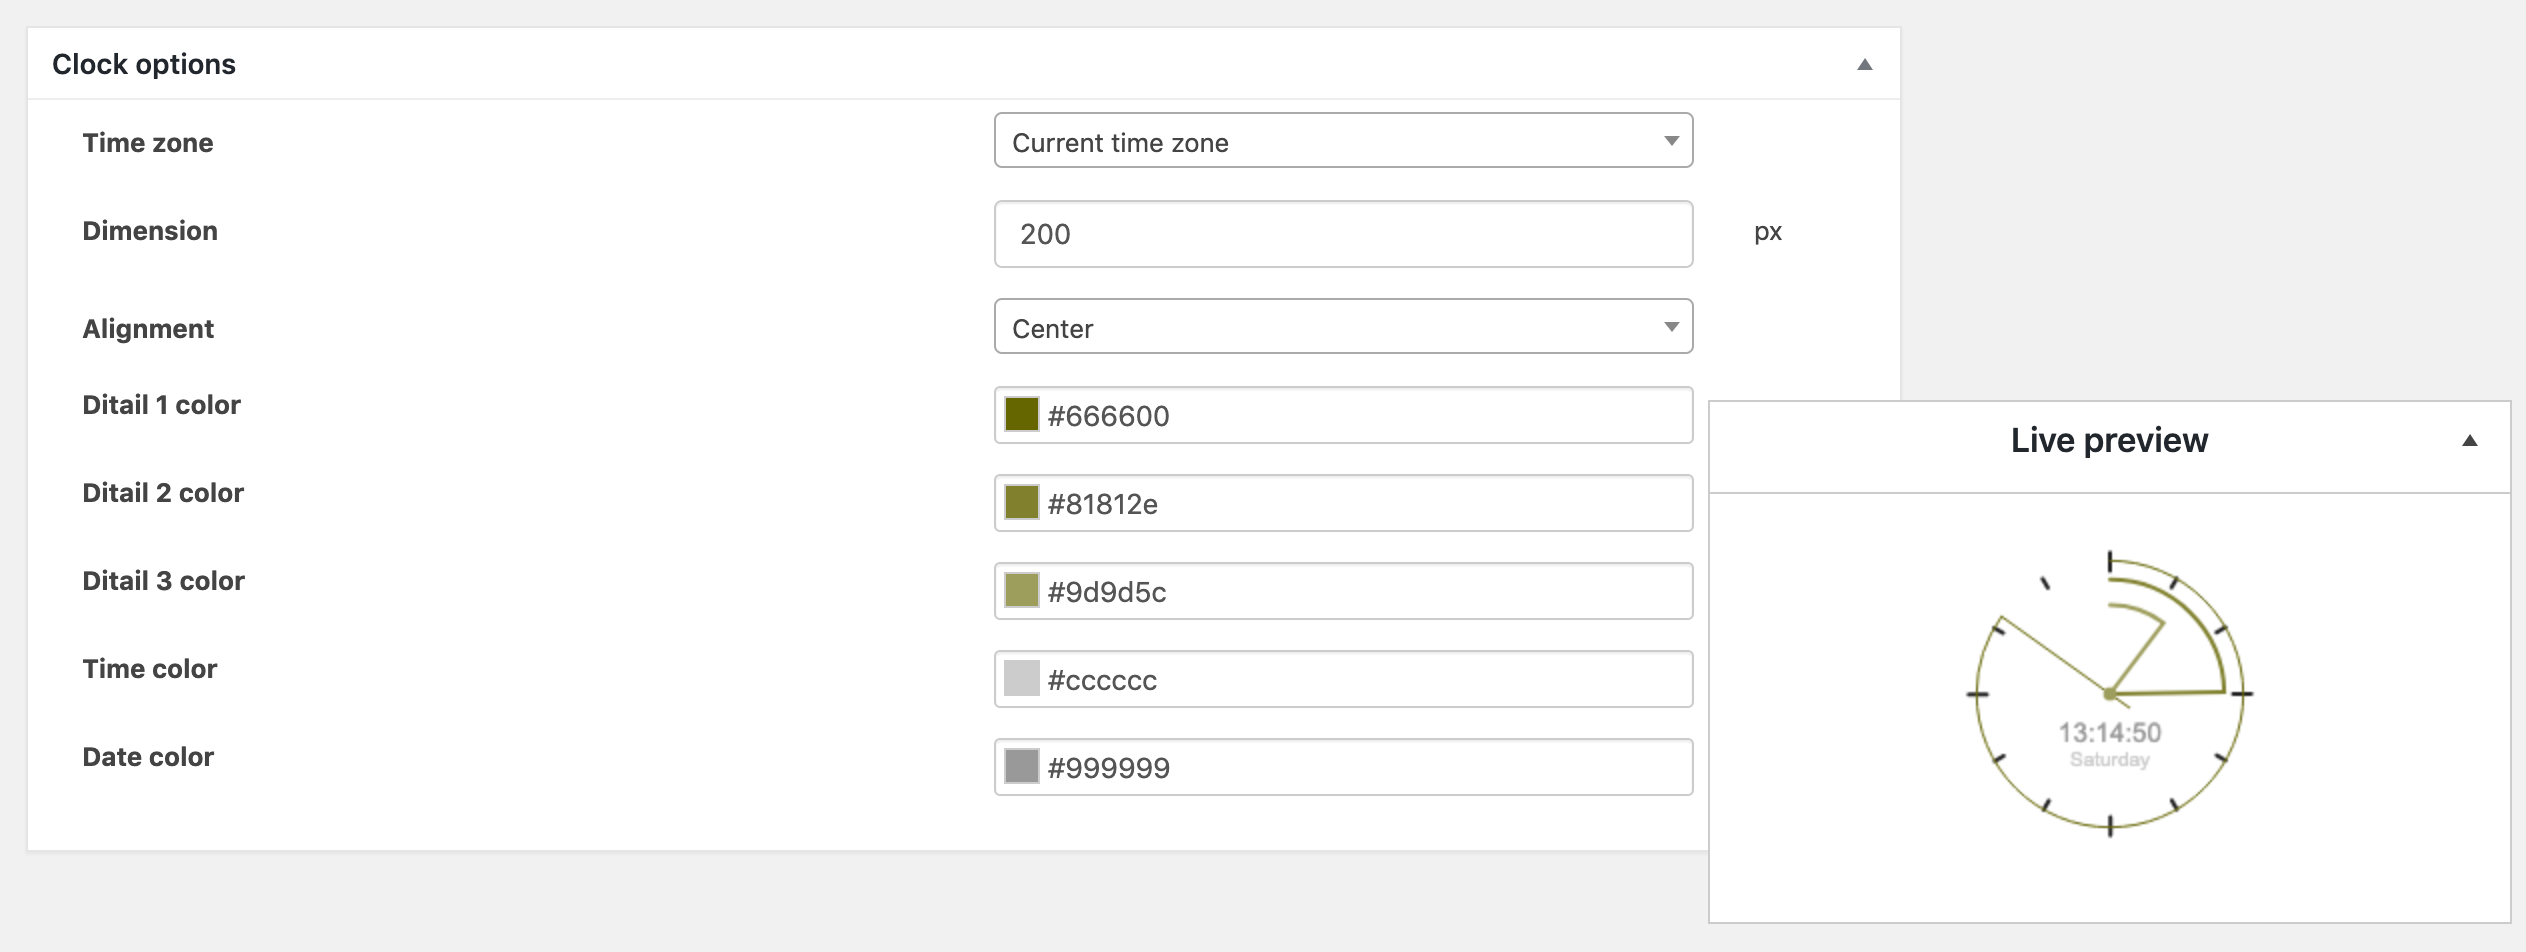2526x952 pixels.
Task: Click the #666600 hex color text field
Action: coord(1365,416)
